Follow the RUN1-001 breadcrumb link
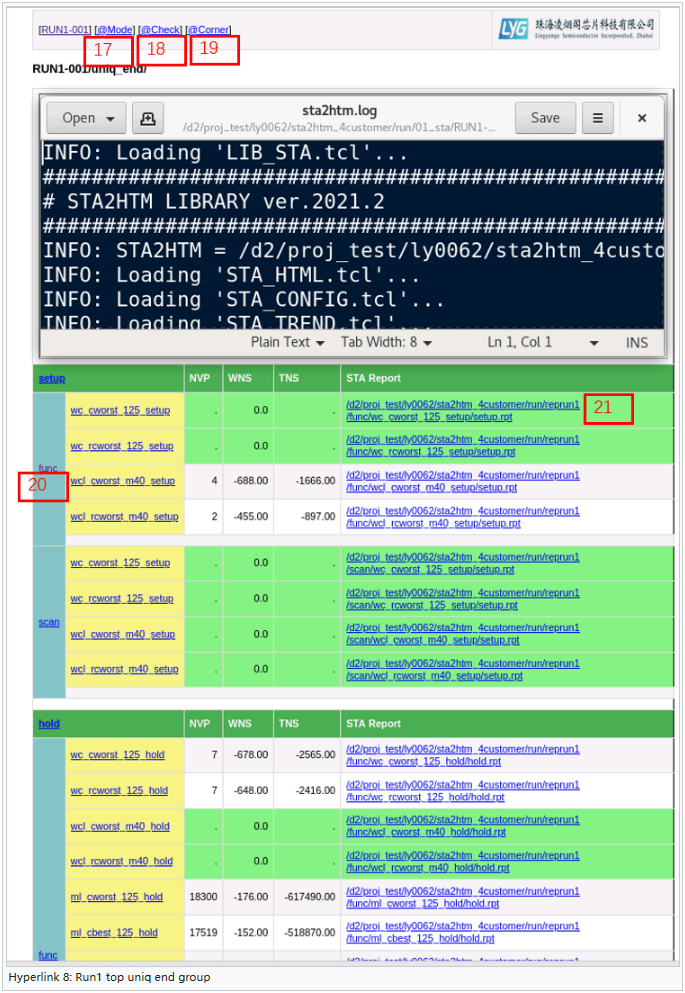685x993 pixels. tap(65, 30)
